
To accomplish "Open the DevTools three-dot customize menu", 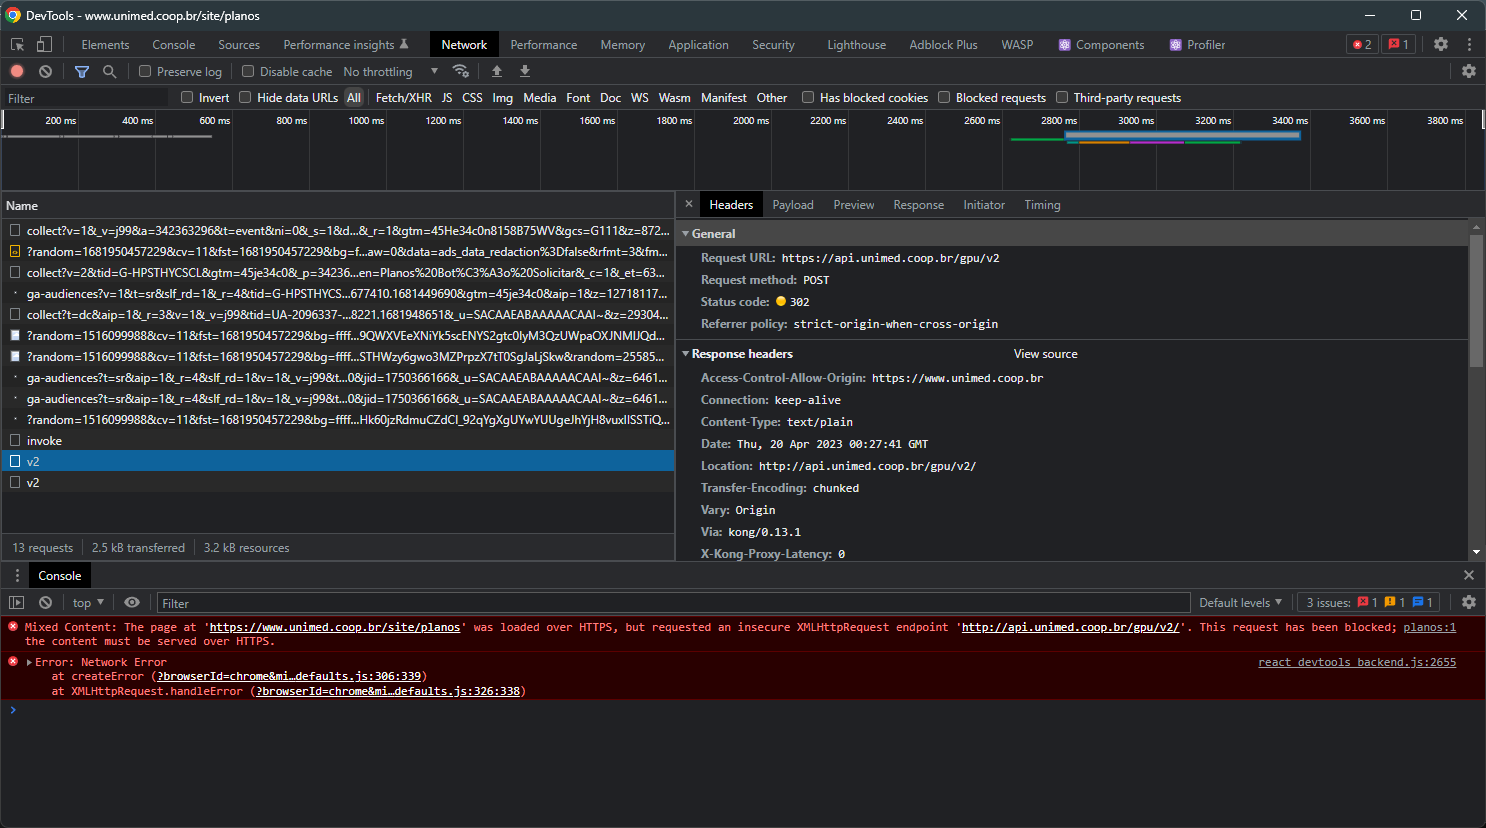I will coord(1469,44).
